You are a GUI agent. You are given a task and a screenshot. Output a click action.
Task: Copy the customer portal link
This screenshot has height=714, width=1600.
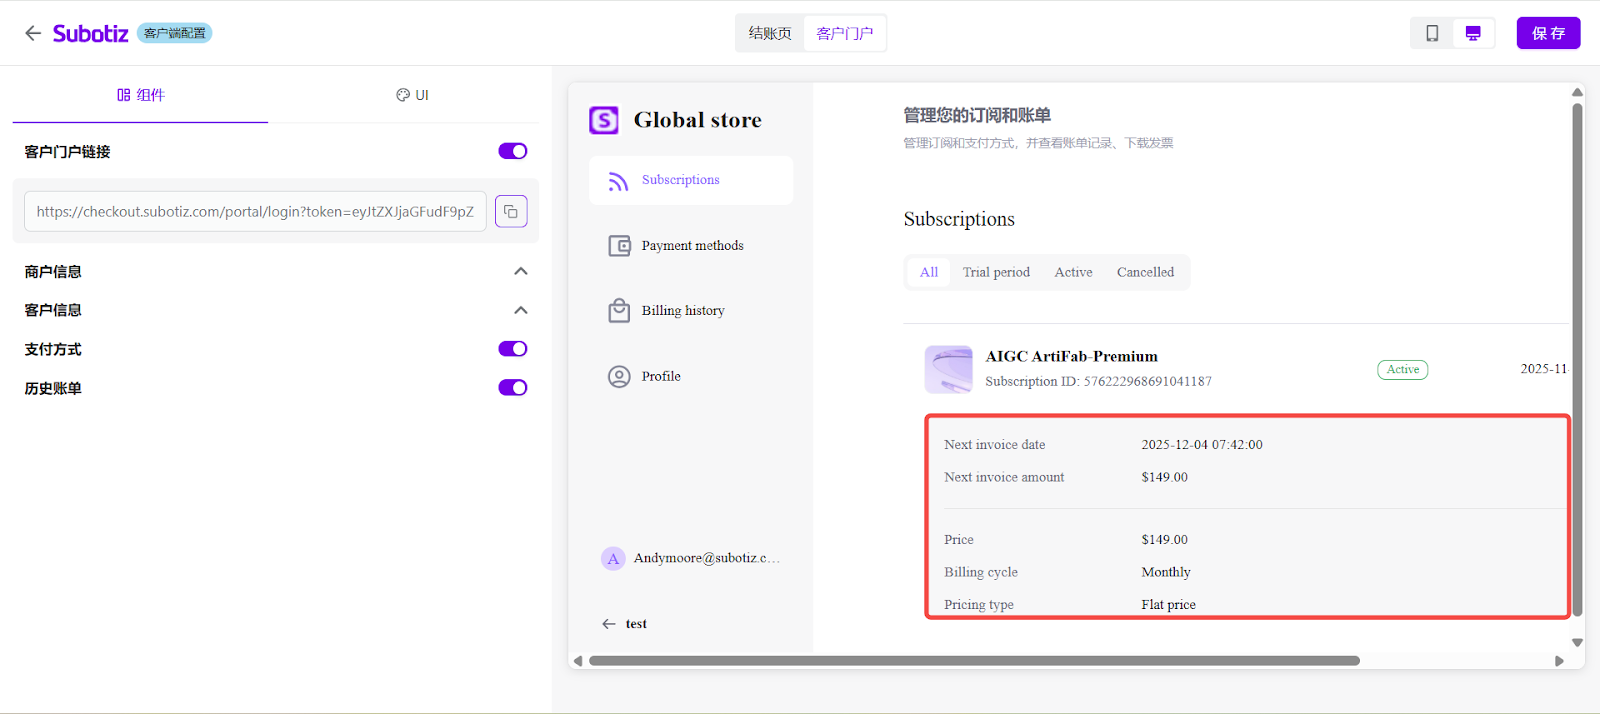click(x=511, y=211)
